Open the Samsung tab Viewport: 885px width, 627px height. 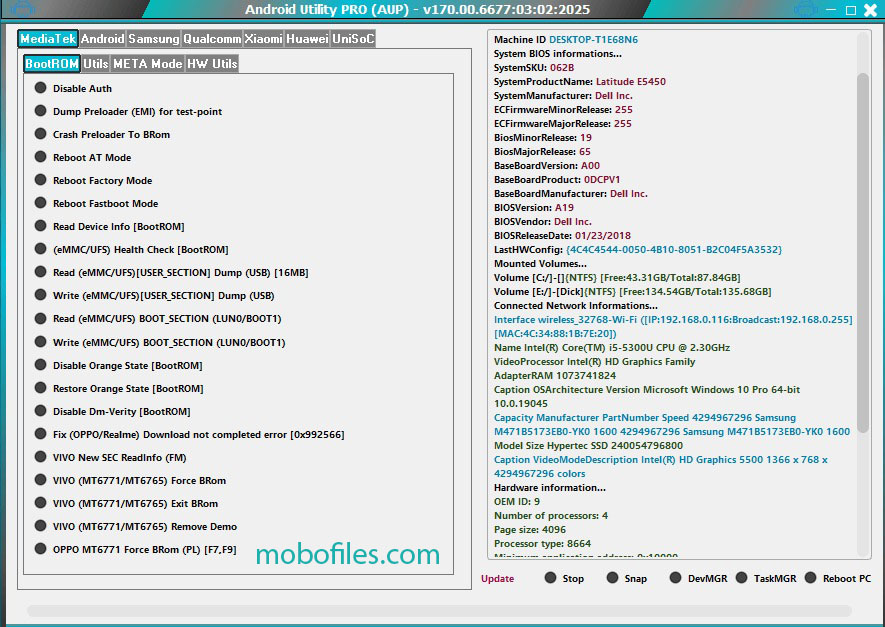click(154, 38)
